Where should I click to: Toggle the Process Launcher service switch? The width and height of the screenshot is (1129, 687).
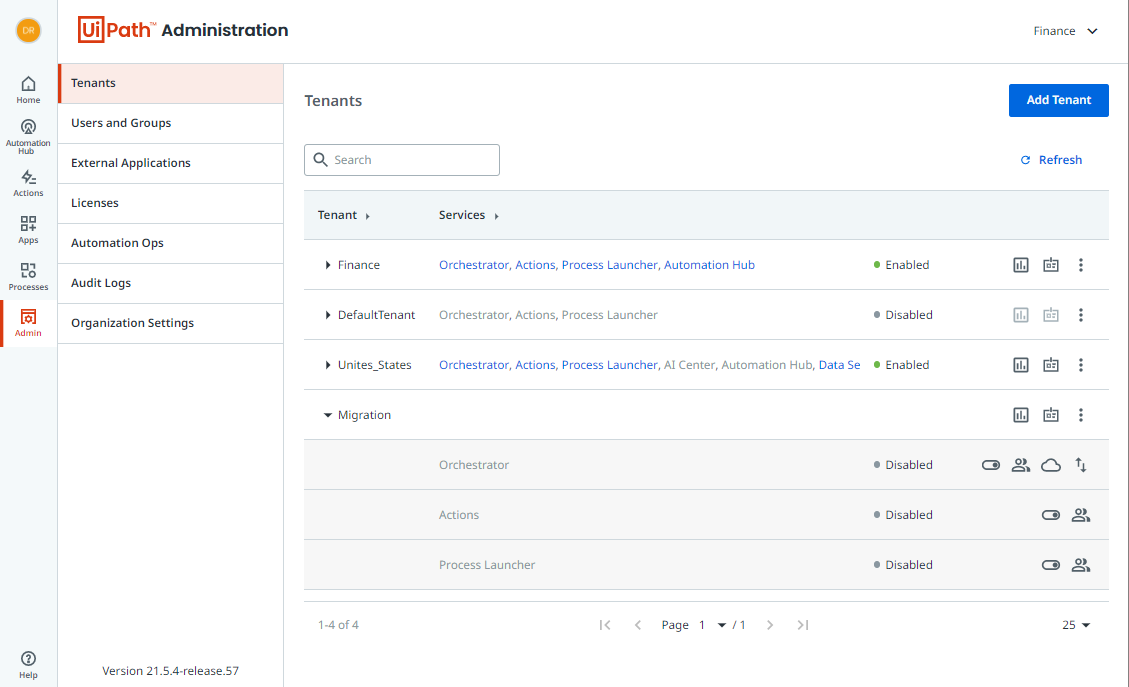1051,565
